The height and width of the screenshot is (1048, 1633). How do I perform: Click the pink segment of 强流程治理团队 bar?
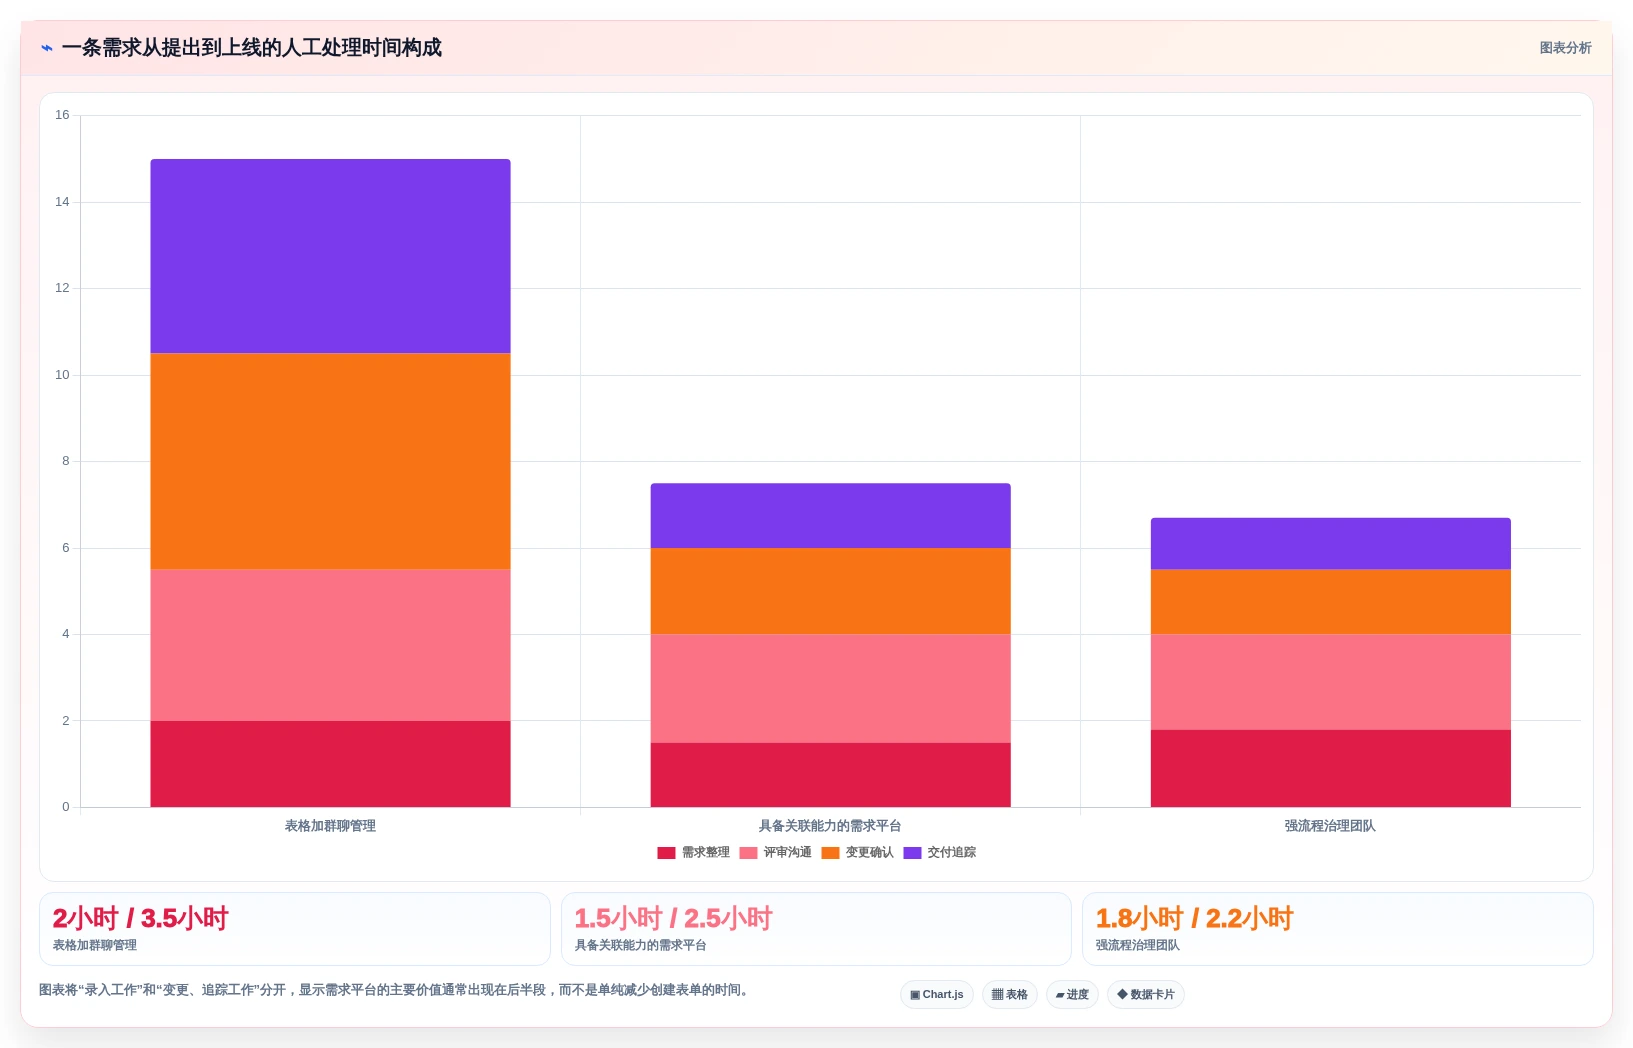1330,682
